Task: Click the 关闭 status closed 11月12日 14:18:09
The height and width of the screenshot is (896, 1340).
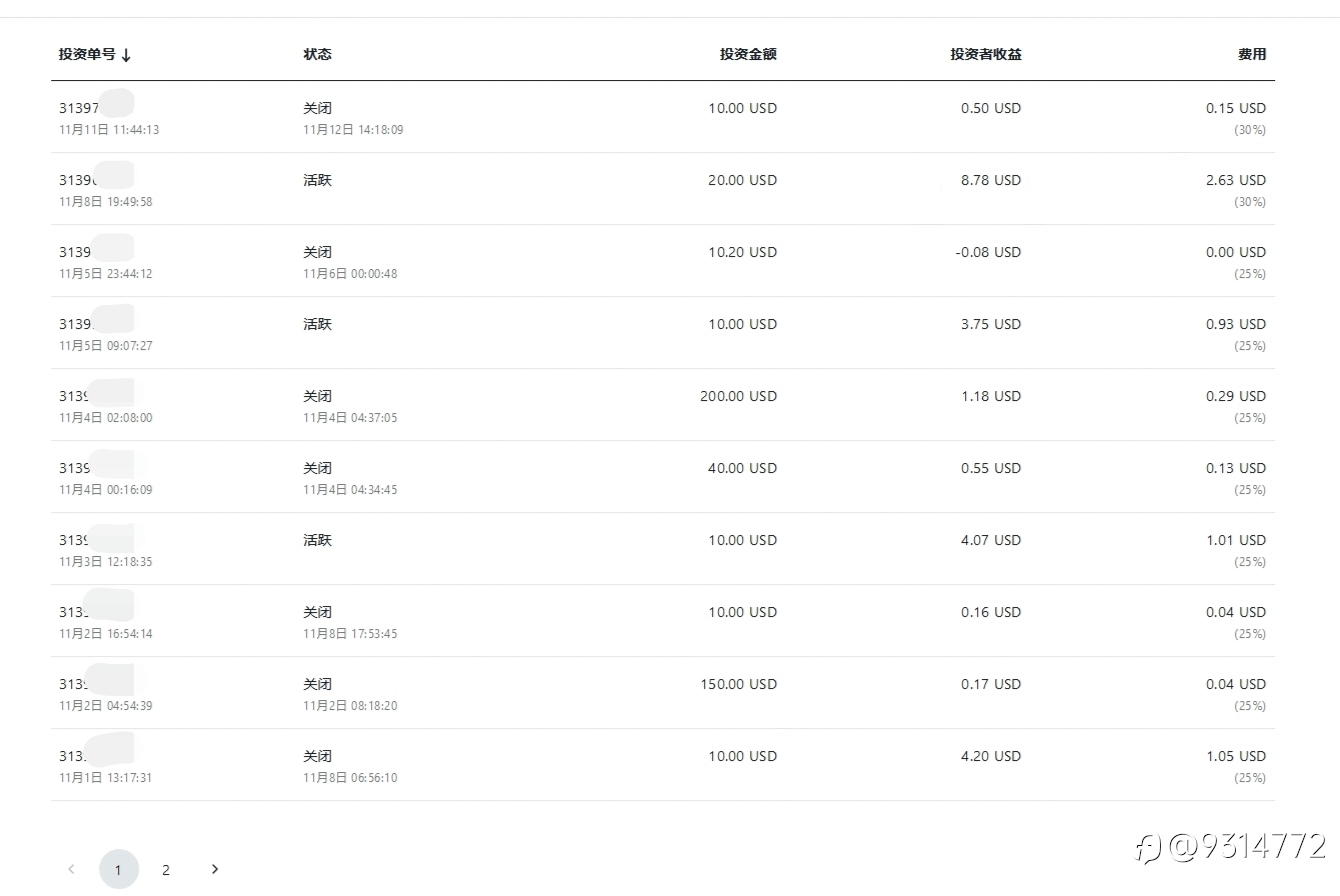Action: click(317, 108)
